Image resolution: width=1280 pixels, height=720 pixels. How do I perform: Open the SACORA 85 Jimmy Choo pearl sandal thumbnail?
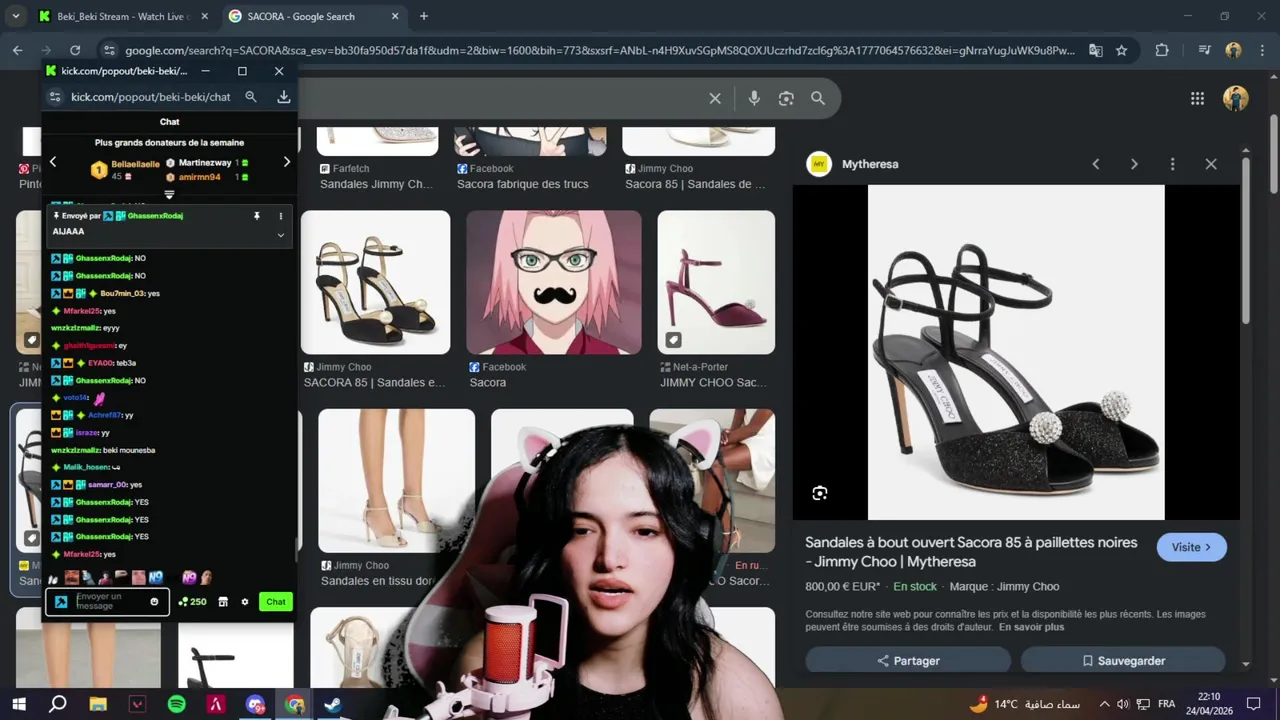coord(375,282)
